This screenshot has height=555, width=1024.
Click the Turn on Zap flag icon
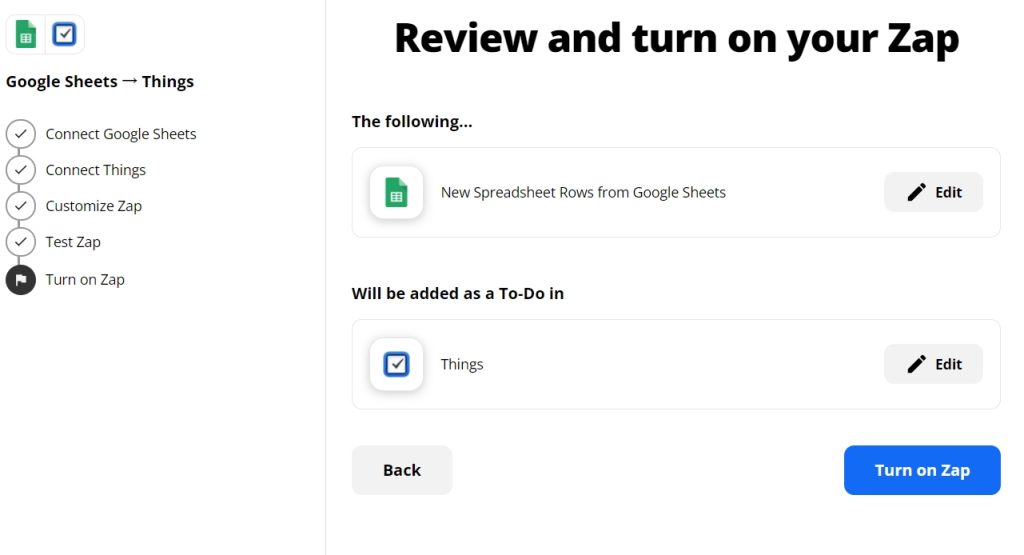[21, 279]
